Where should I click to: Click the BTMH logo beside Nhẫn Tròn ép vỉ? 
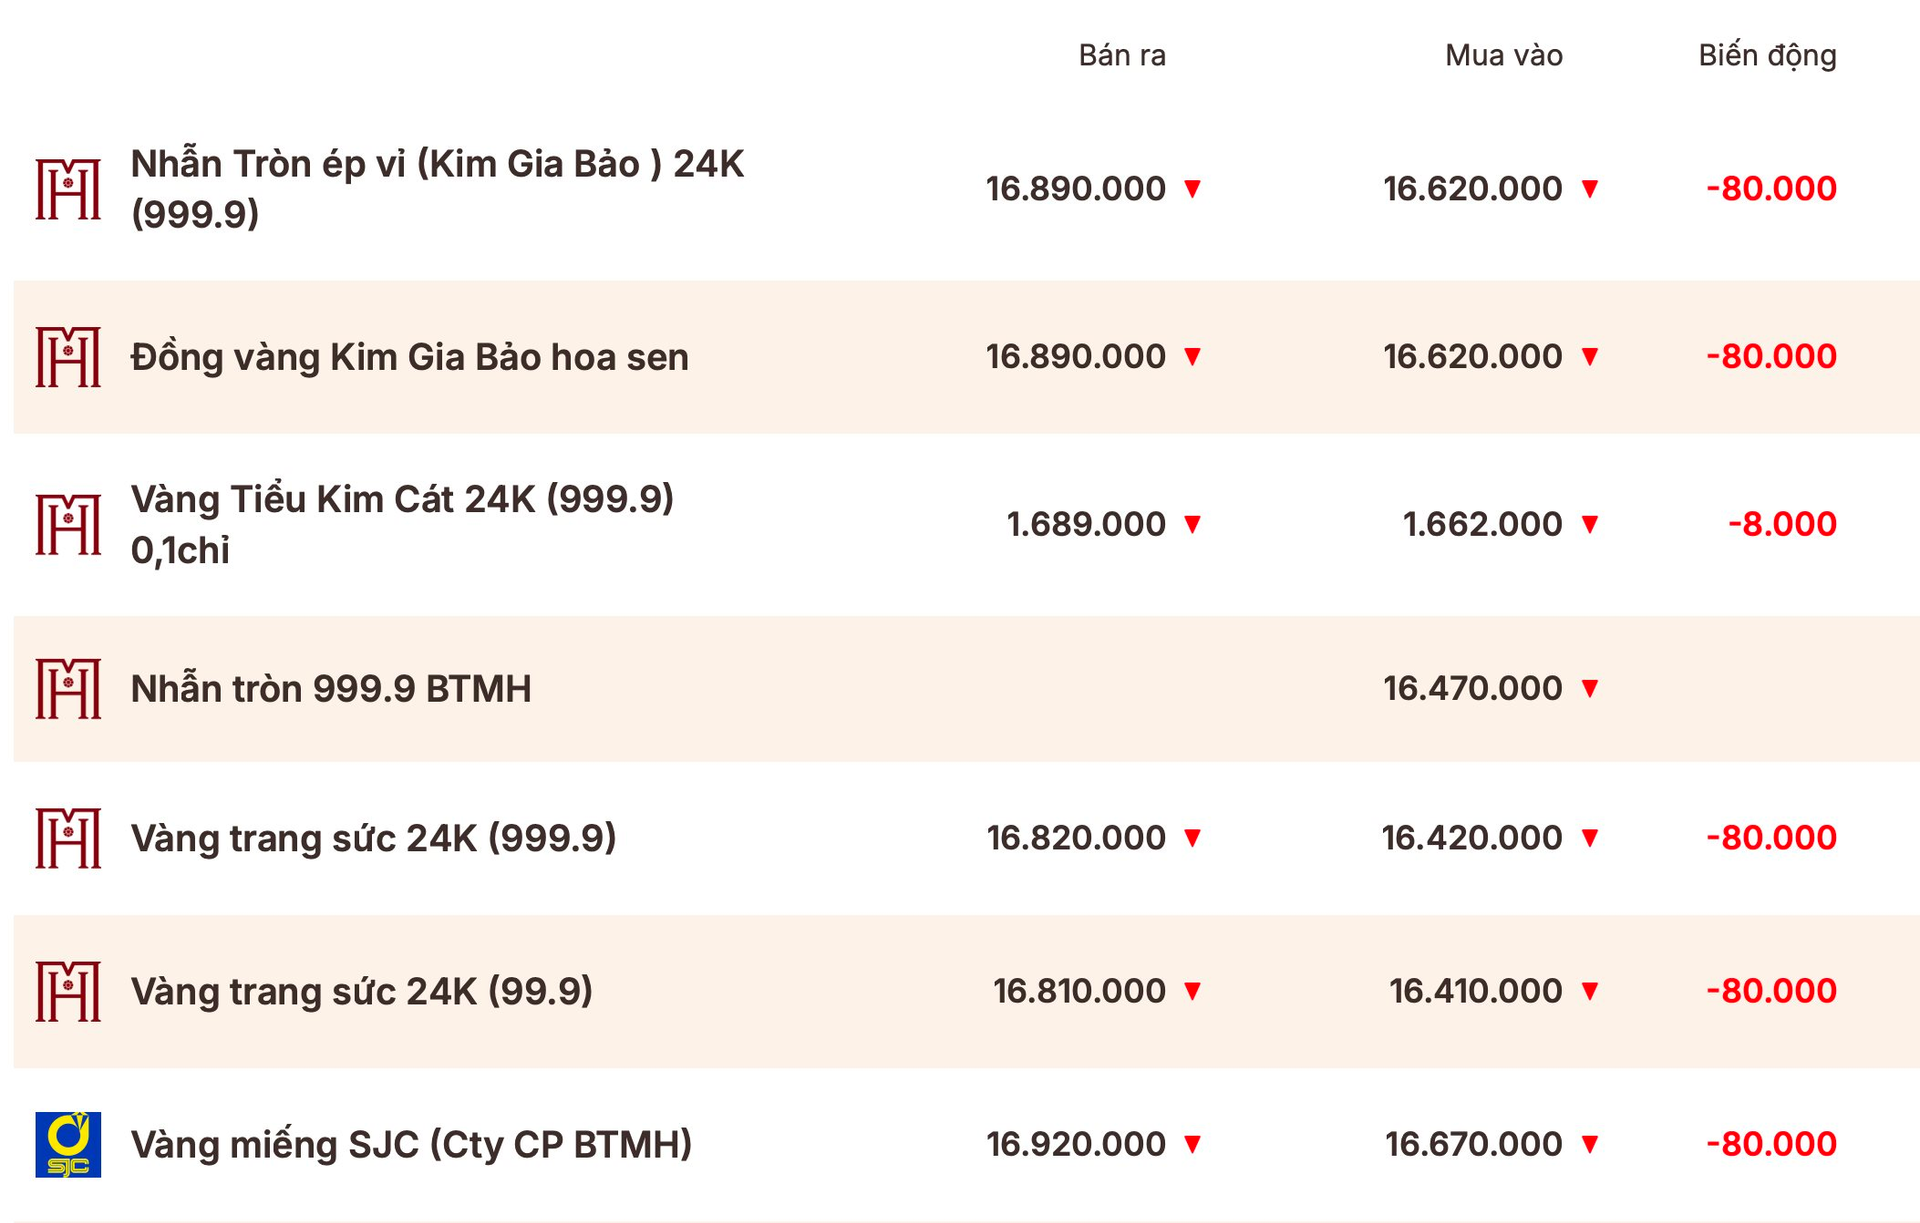tap(68, 189)
